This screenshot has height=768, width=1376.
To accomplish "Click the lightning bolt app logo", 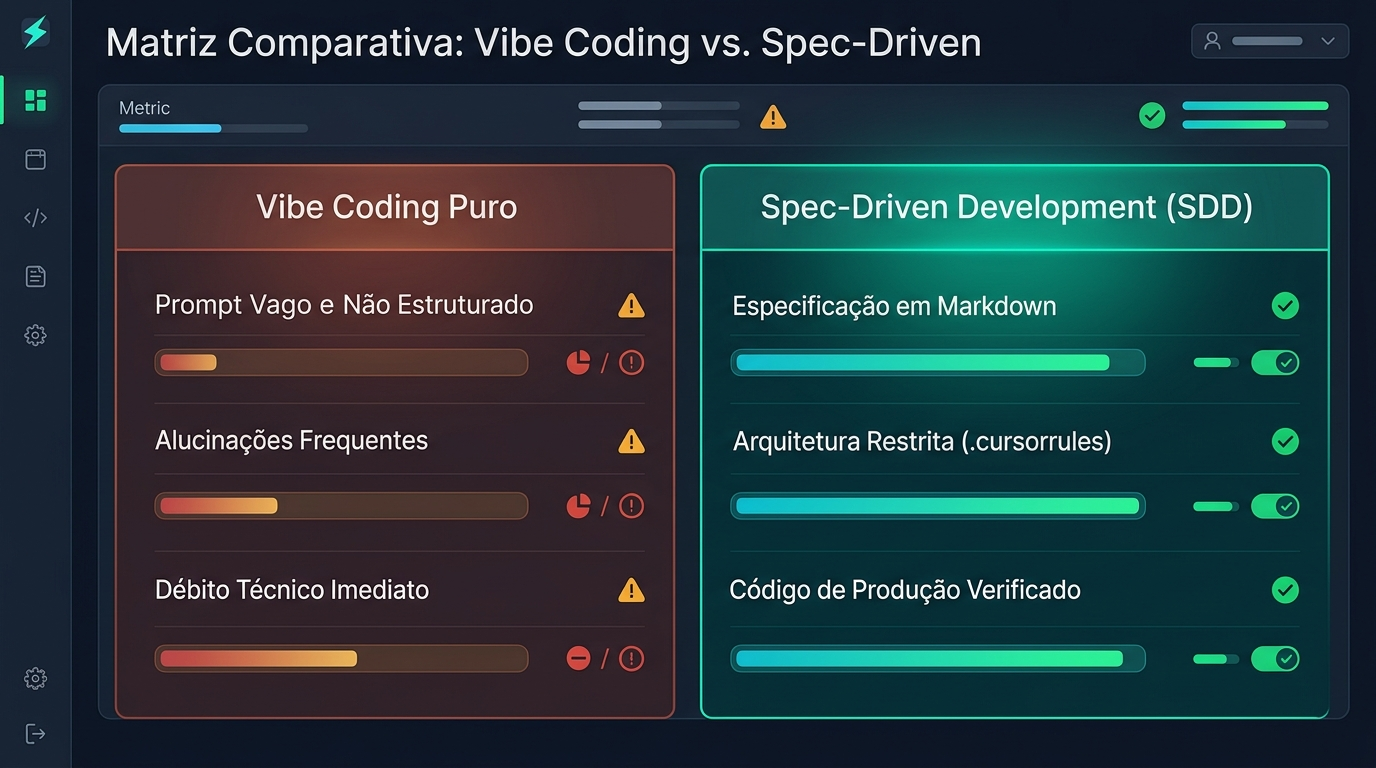I will pyautogui.click(x=35, y=33).
